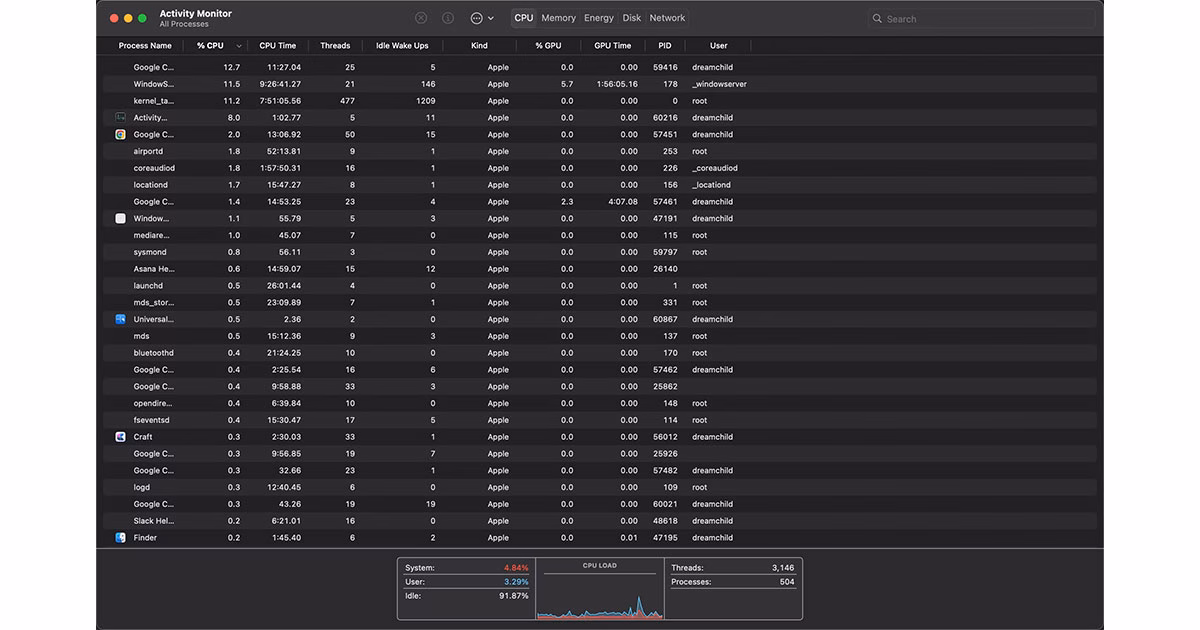Screen dimensions: 1200x630
Task: Click the Universal Control icon in process list
Action: [120, 319]
